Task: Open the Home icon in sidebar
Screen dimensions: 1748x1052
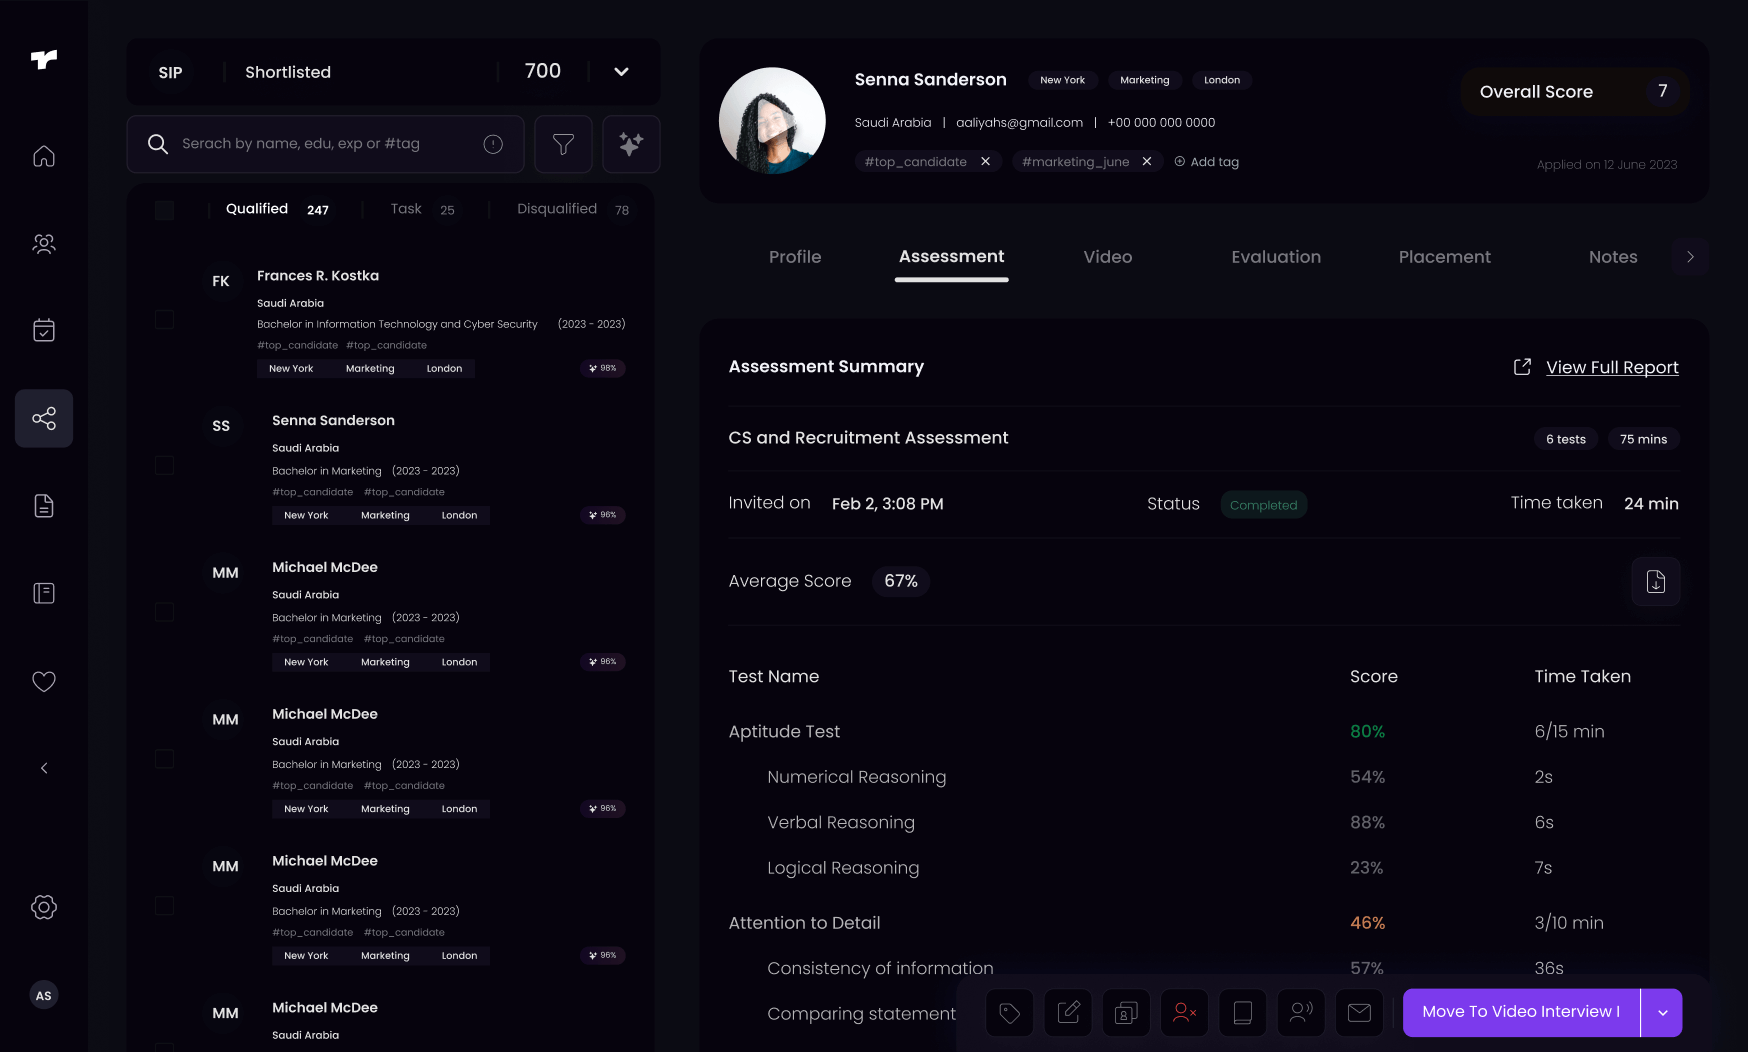Action: 44,156
